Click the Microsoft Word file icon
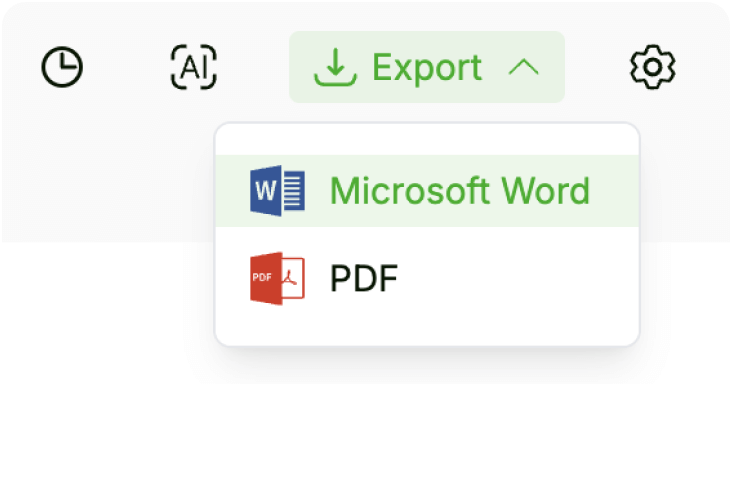The height and width of the screenshot is (492, 732). 277,190
